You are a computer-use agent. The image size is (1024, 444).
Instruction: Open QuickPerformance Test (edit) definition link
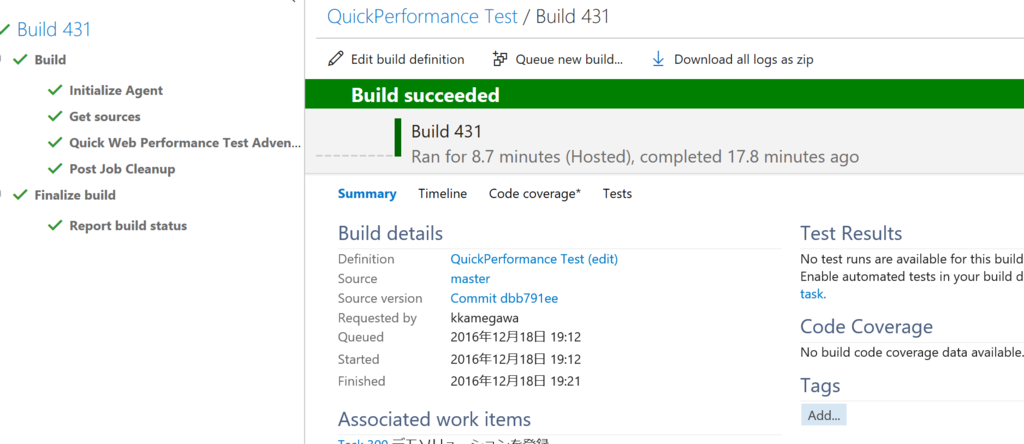click(x=534, y=259)
